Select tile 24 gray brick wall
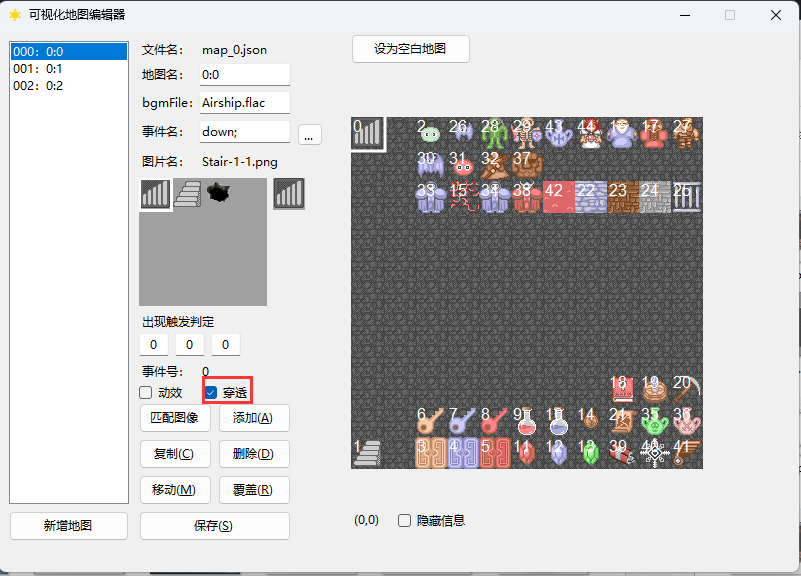801x576 pixels. click(655, 197)
